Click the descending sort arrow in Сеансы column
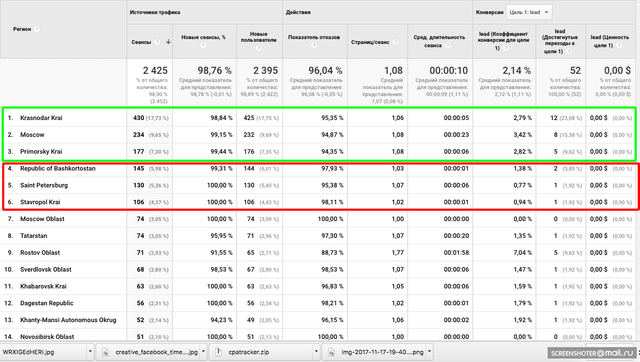 click(x=168, y=42)
